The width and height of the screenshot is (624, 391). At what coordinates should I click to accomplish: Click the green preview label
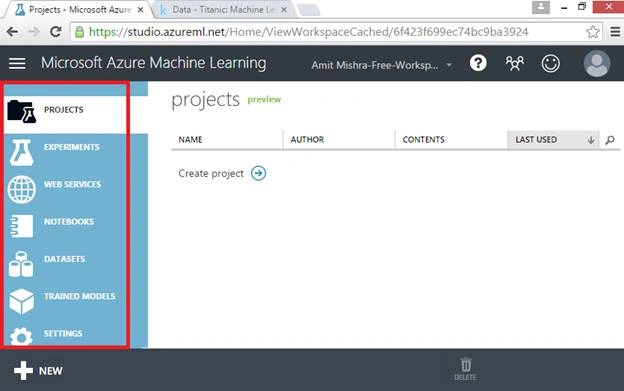coord(264,99)
